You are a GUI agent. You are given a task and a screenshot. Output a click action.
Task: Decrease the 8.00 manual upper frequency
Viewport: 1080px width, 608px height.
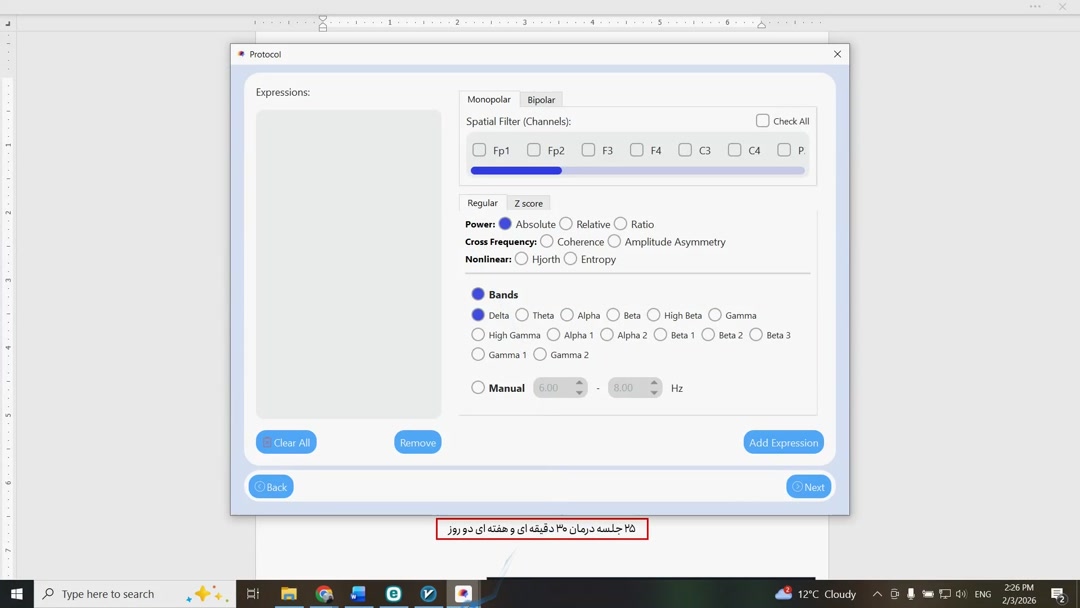click(654, 392)
